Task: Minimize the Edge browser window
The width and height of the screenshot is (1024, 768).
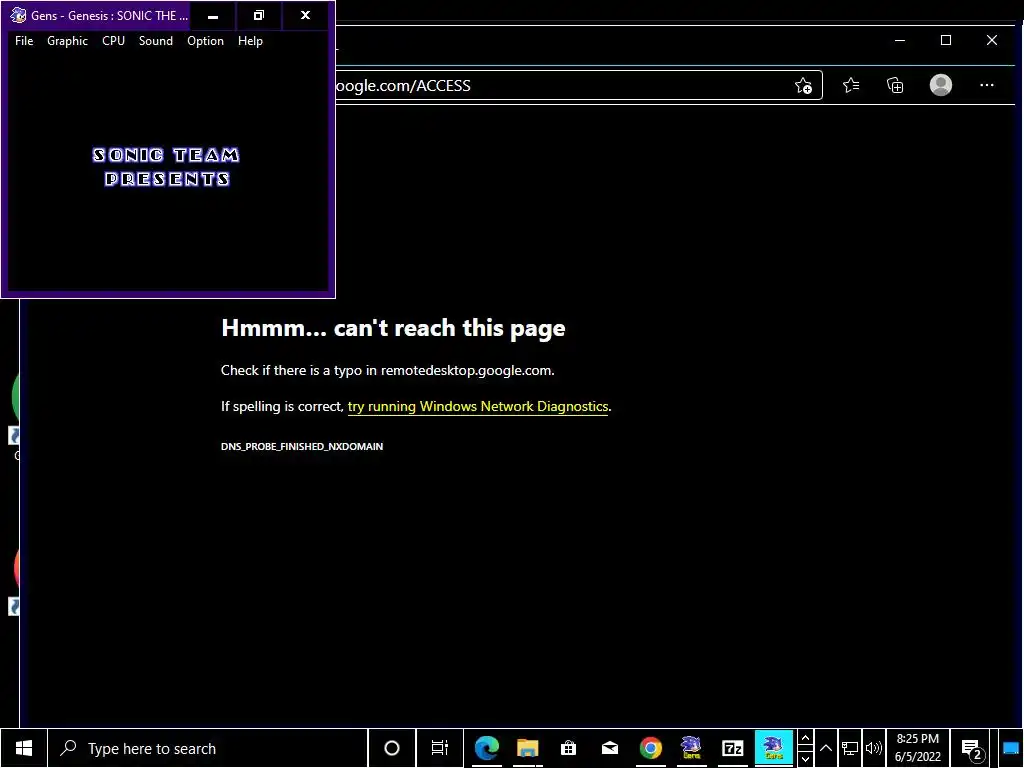Action: pos(900,40)
